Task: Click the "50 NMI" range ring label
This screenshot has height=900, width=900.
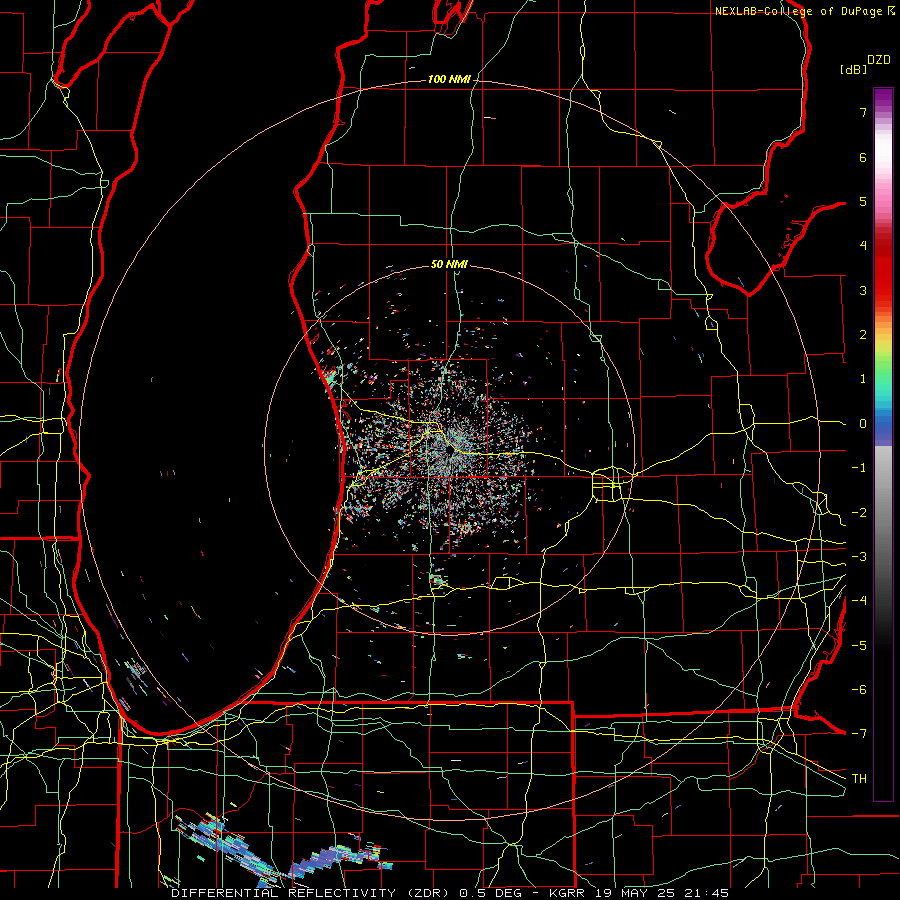Action: pos(449,264)
